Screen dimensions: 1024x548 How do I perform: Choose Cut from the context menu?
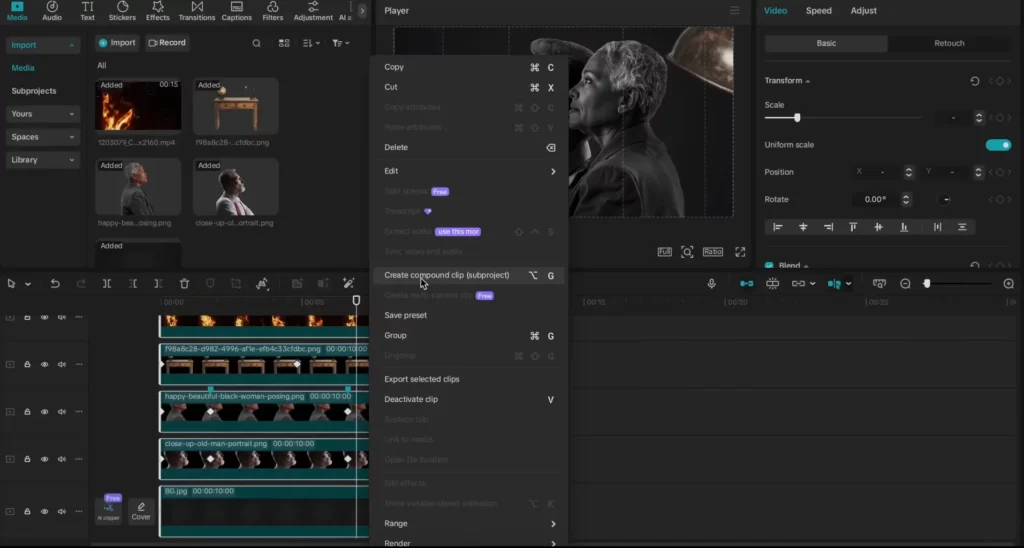coord(469,87)
